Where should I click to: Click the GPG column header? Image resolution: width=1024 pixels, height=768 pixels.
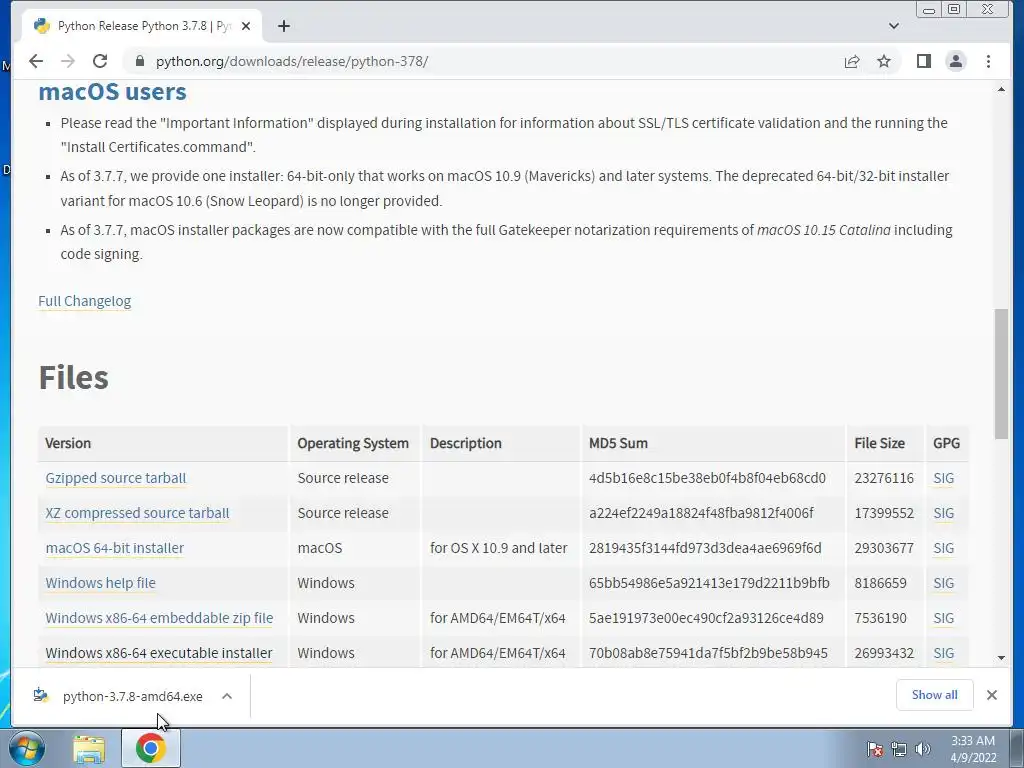coord(946,443)
